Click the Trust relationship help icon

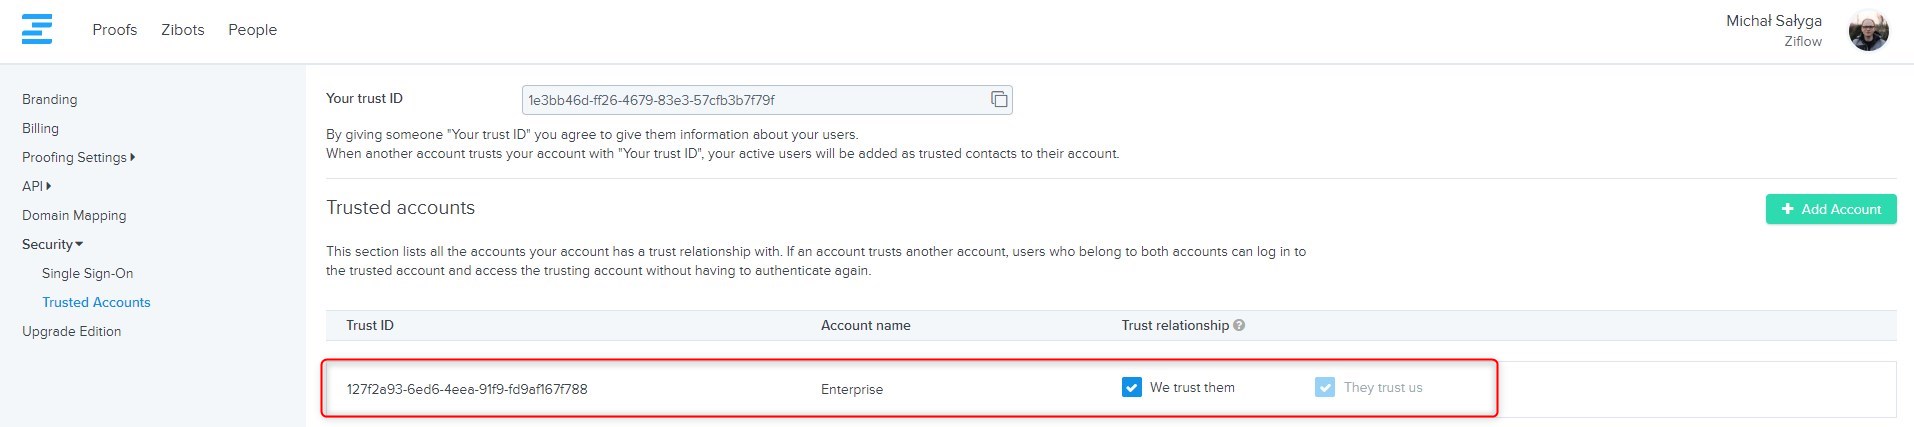1239,325
